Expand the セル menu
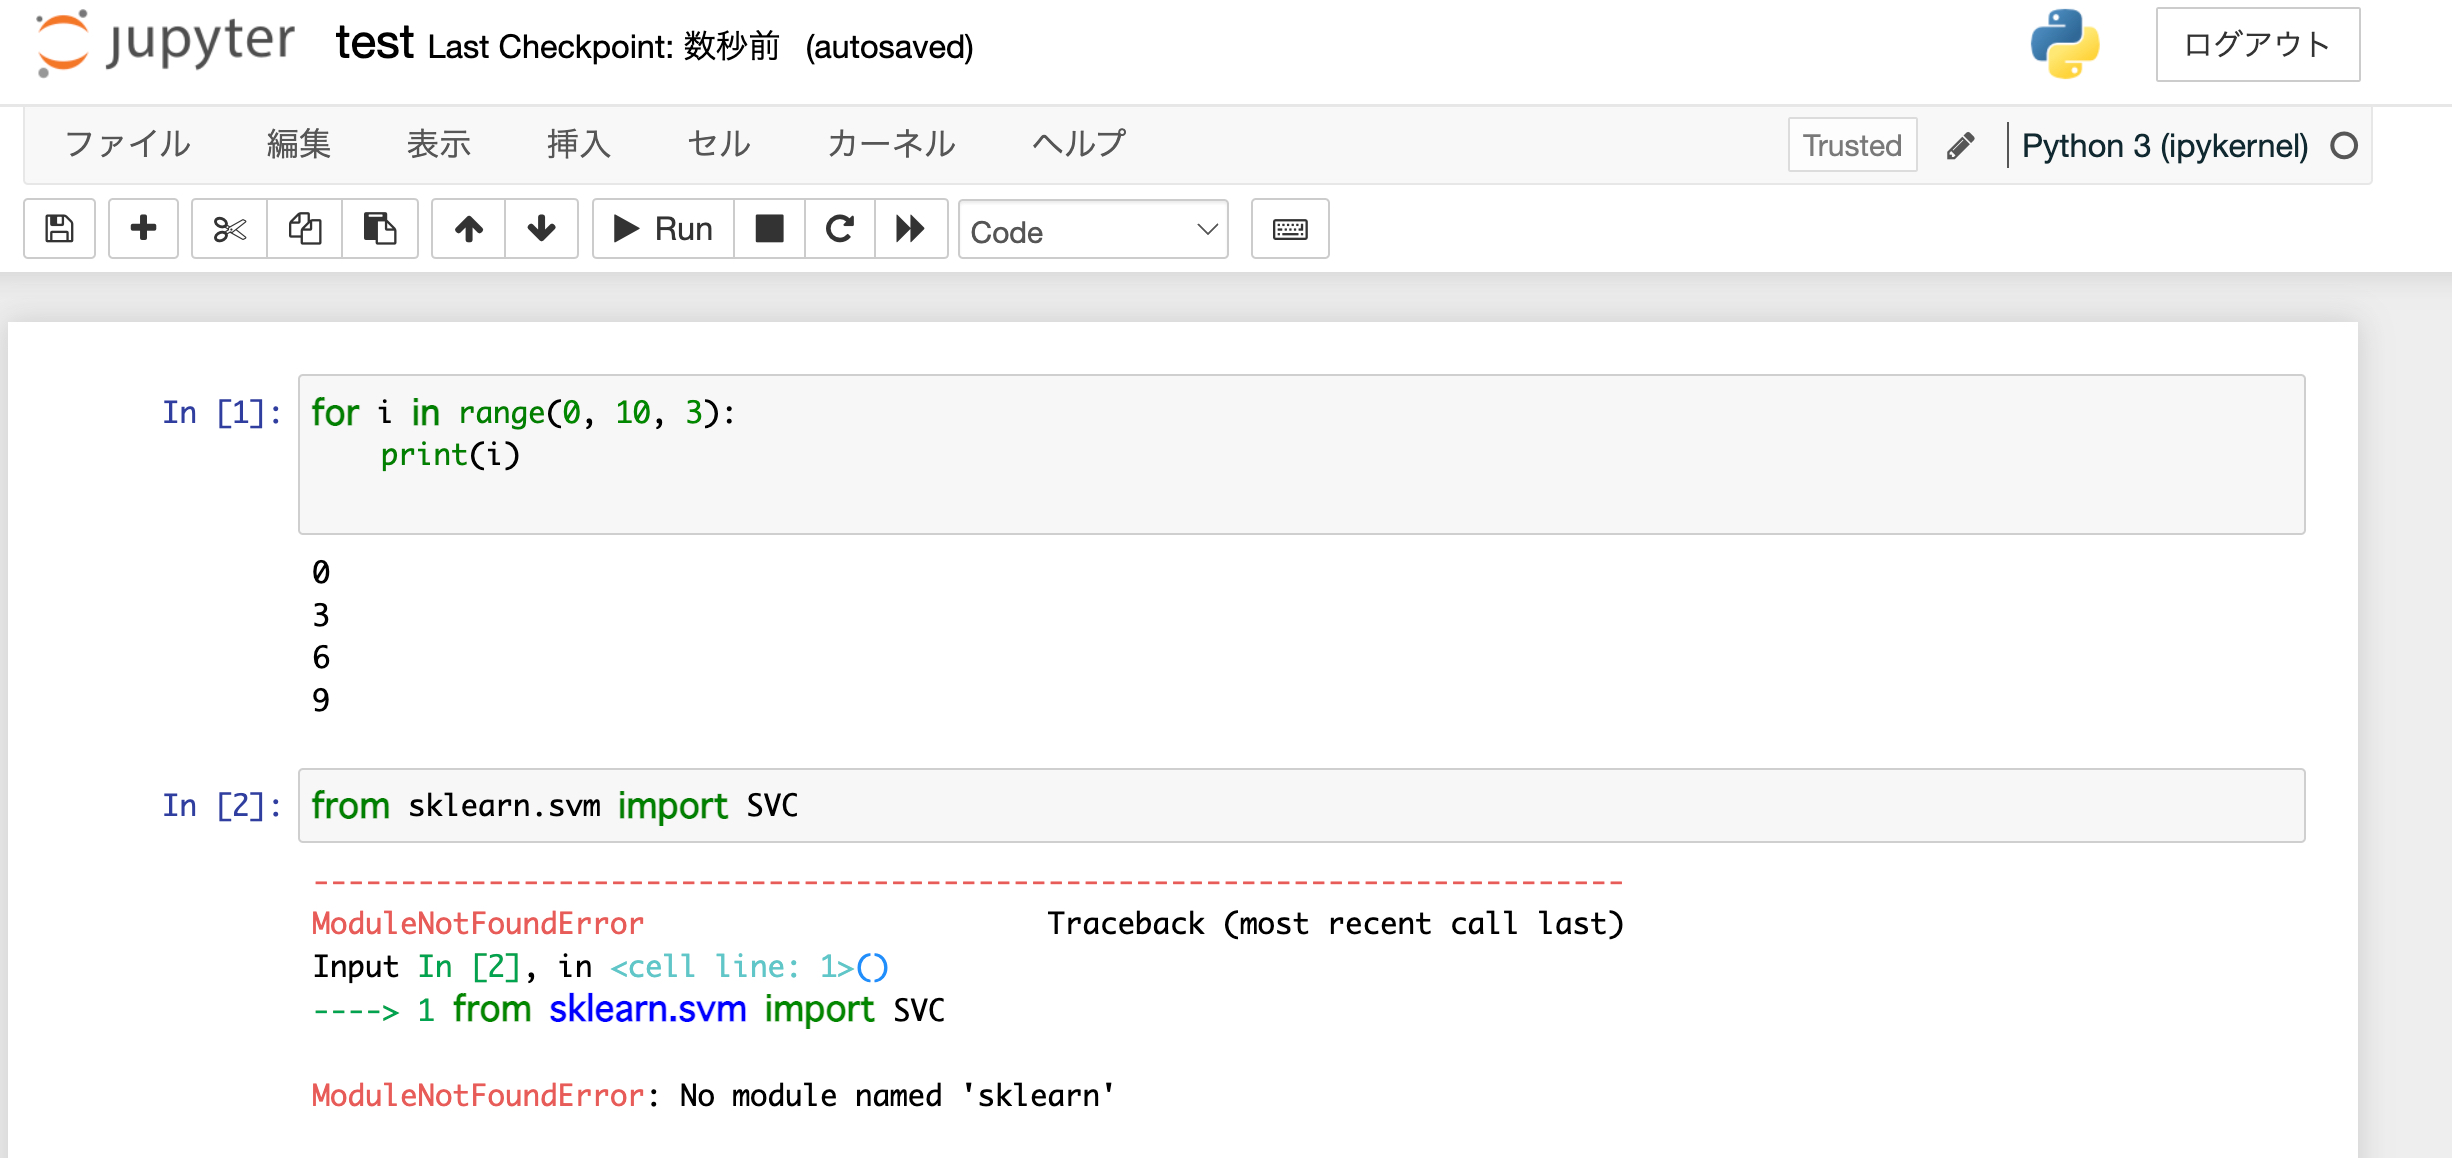The height and width of the screenshot is (1158, 2452). click(x=719, y=144)
